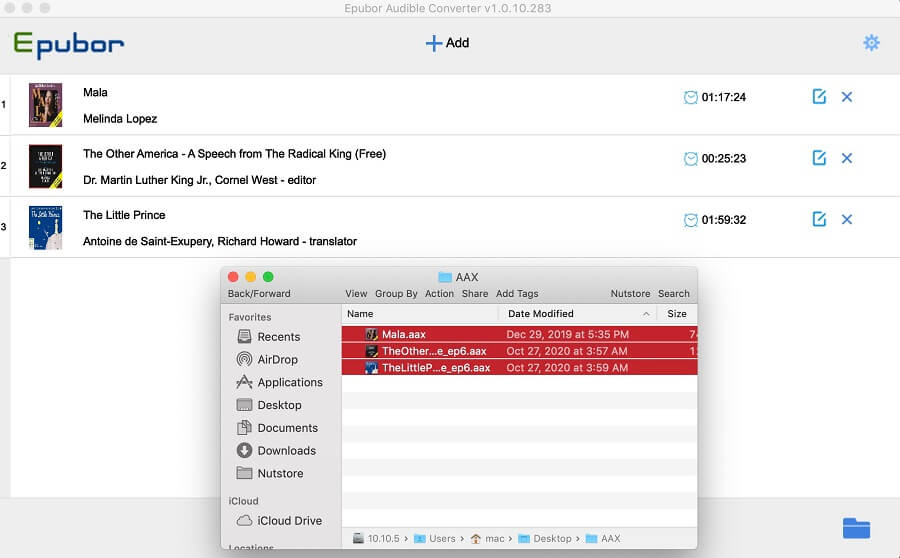Click AAX in the Finder path bar
Screen dimensions: 900x558
603,538
